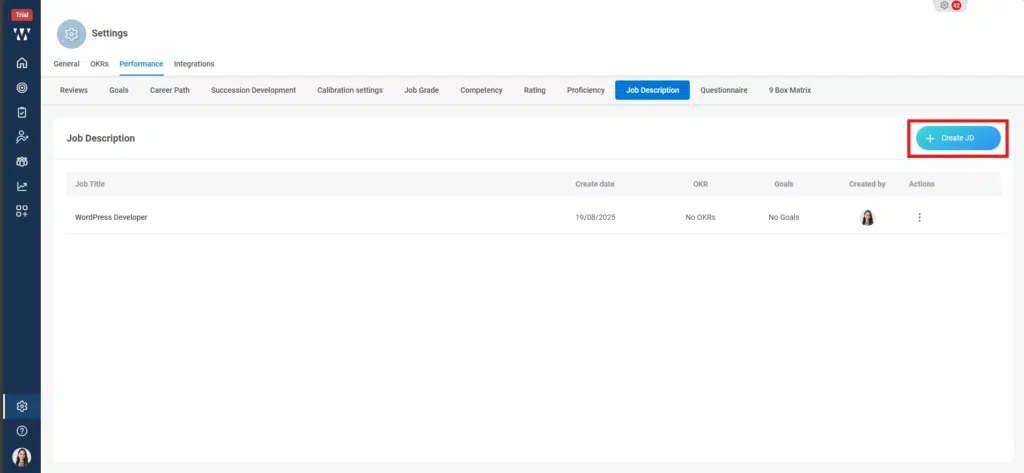1024x473 pixels.
Task: Open the Proficiency sub-tab
Action: click(x=586, y=90)
